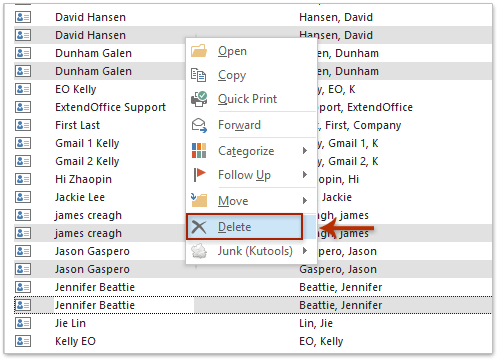
Task: Click contact card icon beside EO Kelly
Action: pos(23,89)
